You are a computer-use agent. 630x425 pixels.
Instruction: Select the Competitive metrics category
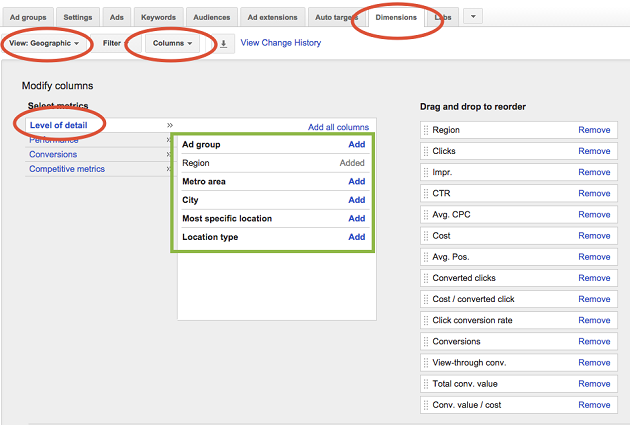pos(67,169)
